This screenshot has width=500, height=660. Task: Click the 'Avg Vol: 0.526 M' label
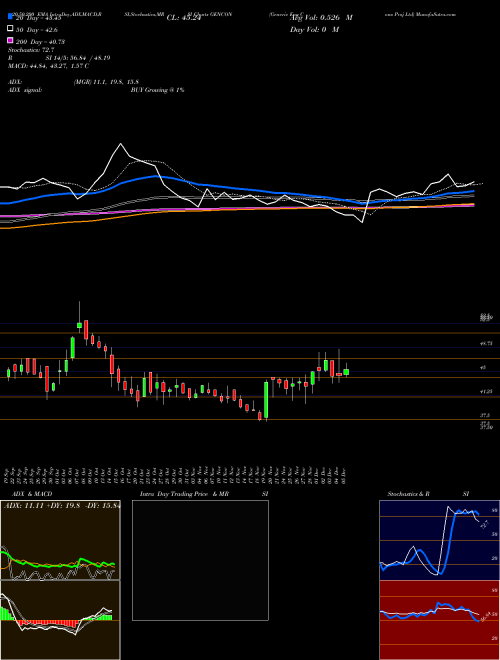click(x=321, y=18)
